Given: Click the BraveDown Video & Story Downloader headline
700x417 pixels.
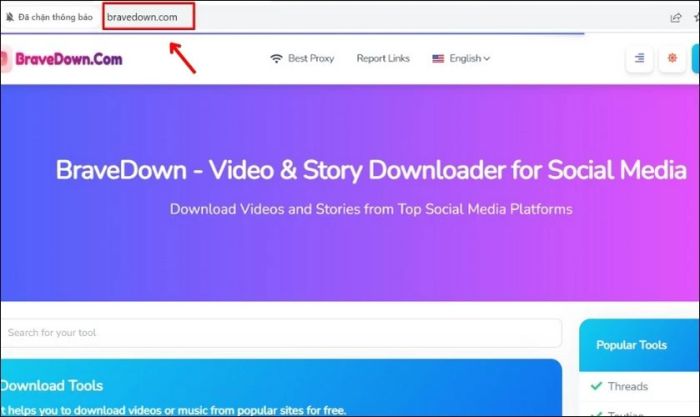Looking at the screenshot, I should click(371, 170).
